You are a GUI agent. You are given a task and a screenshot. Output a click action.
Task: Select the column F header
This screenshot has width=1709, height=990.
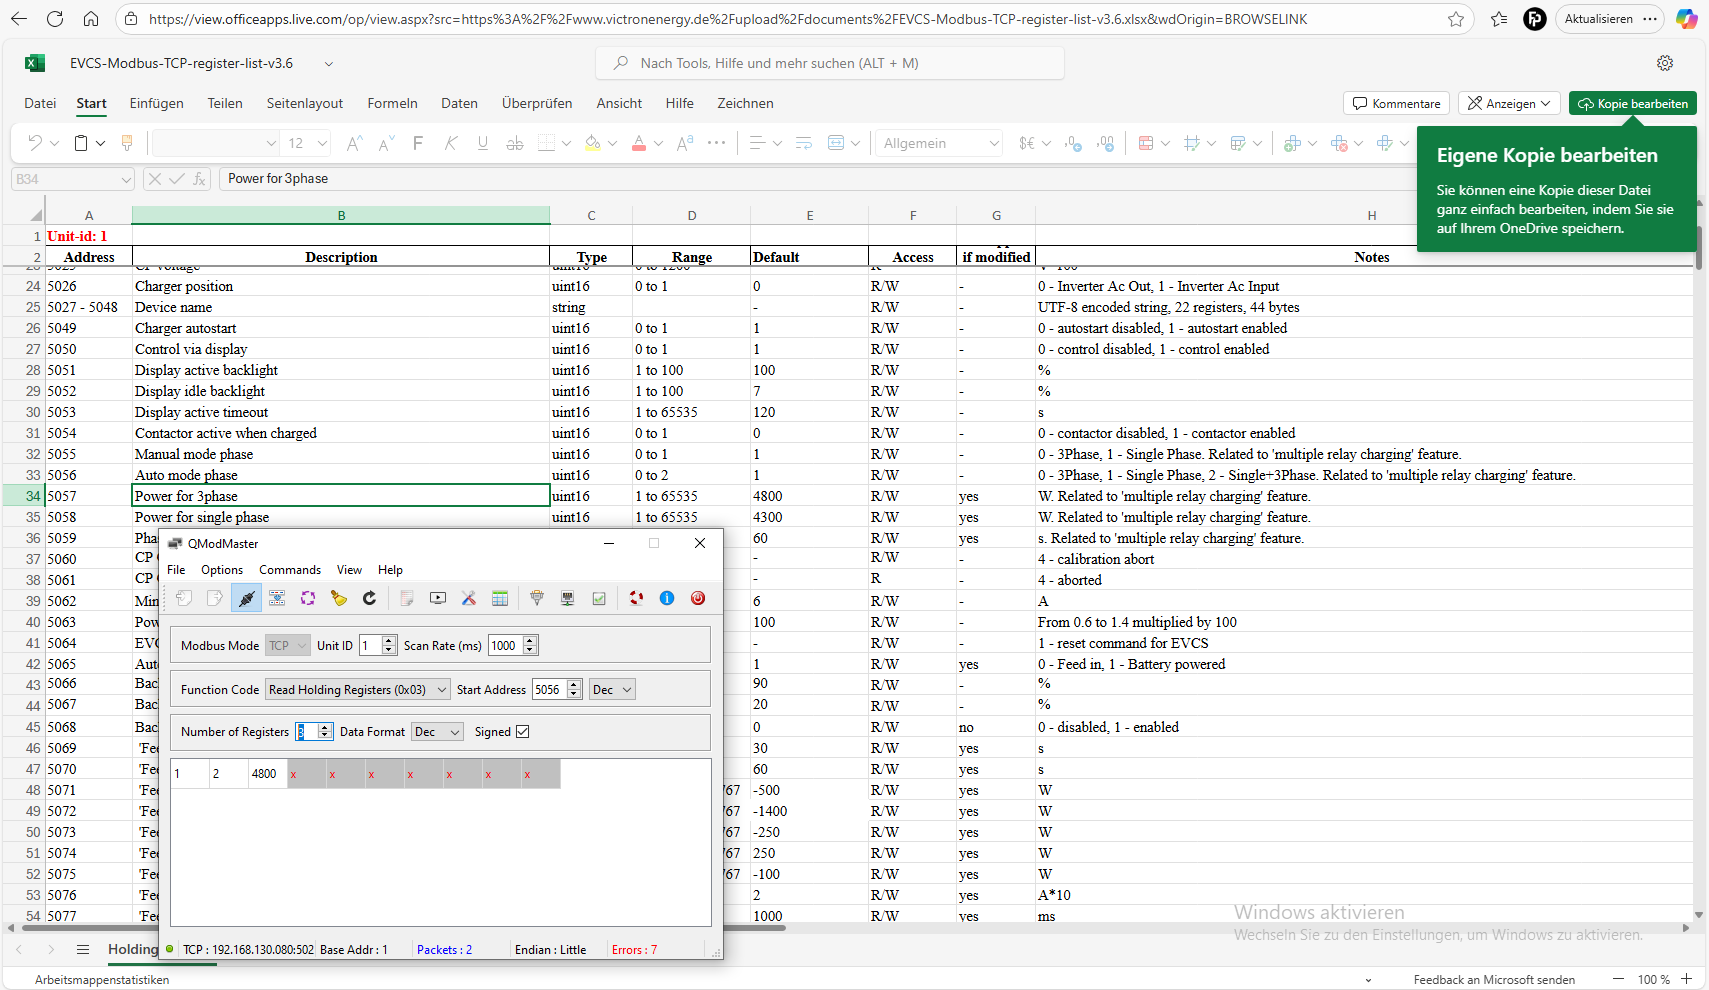coord(913,215)
